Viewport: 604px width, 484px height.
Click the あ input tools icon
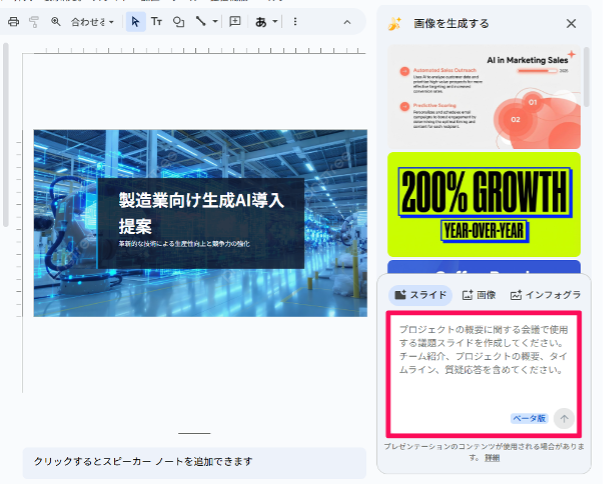click(x=261, y=22)
